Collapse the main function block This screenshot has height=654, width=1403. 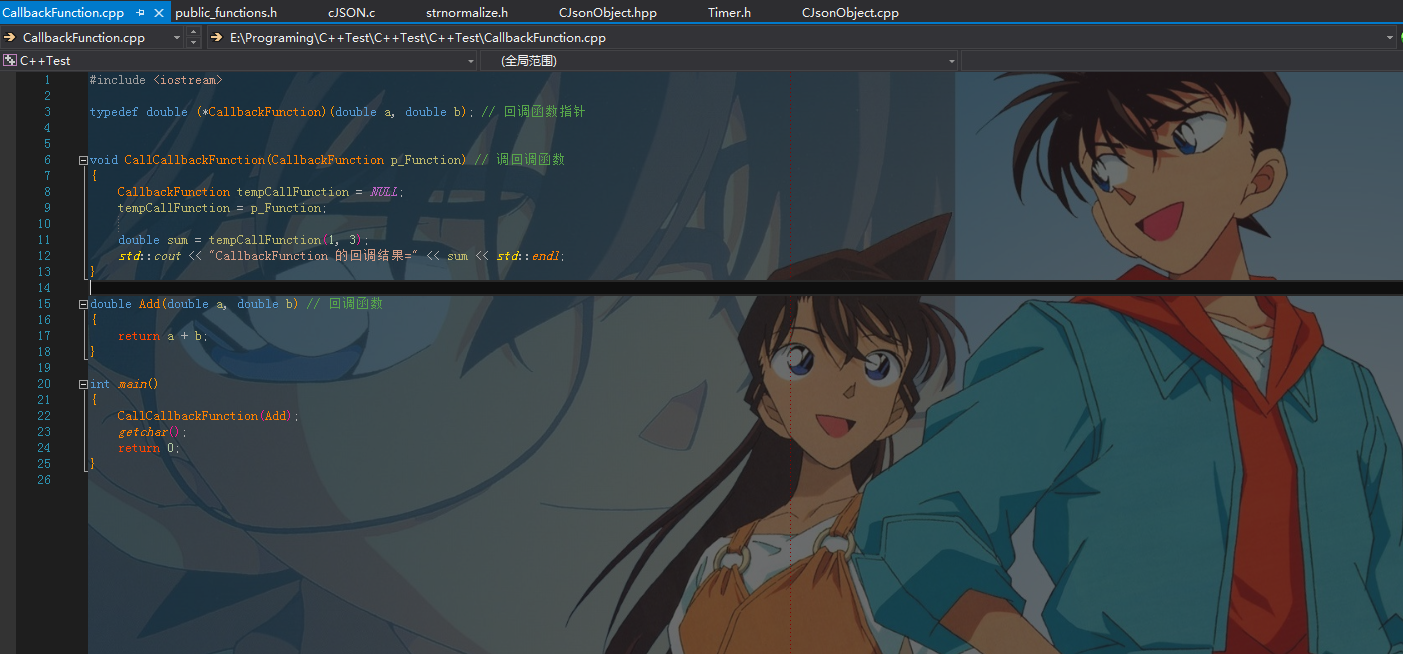click(x=83, y=384)
